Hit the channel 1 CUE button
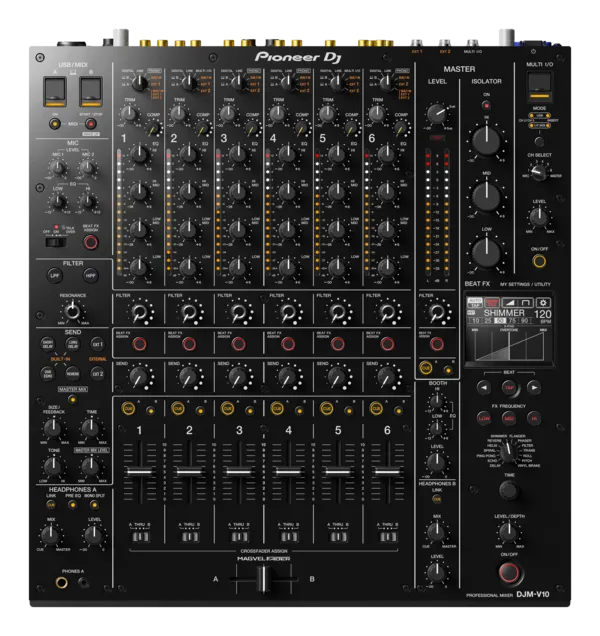Viewport: 600px width, 636px height. (128, 408)
